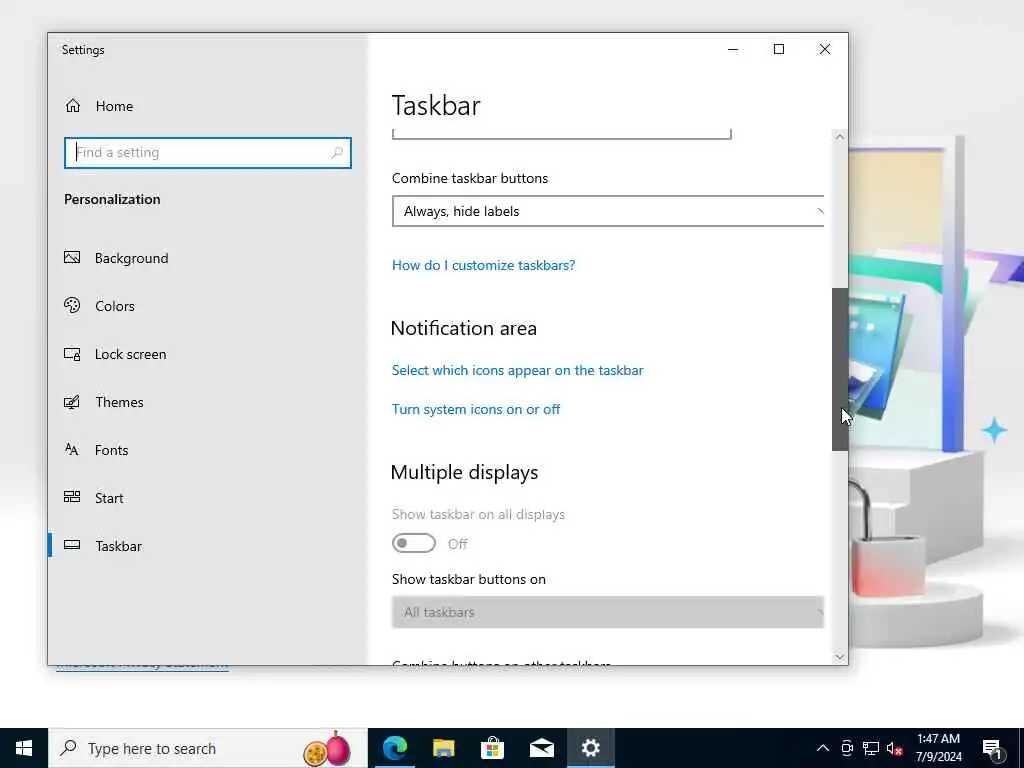Launch Microsoft Edge from taskbar

[x=394, y=748]
